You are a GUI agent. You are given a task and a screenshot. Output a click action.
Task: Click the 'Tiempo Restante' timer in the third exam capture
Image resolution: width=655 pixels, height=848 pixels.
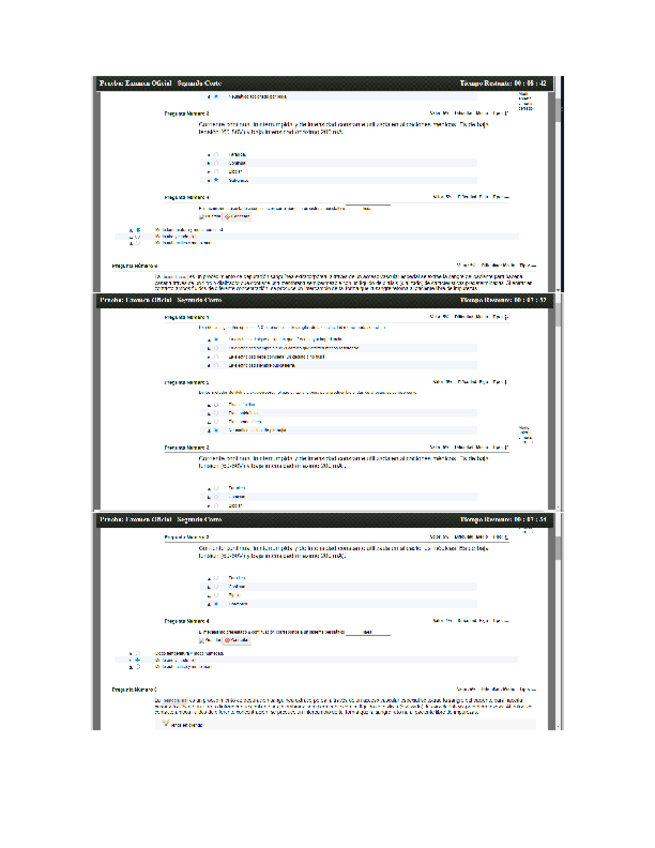[503, 520]
